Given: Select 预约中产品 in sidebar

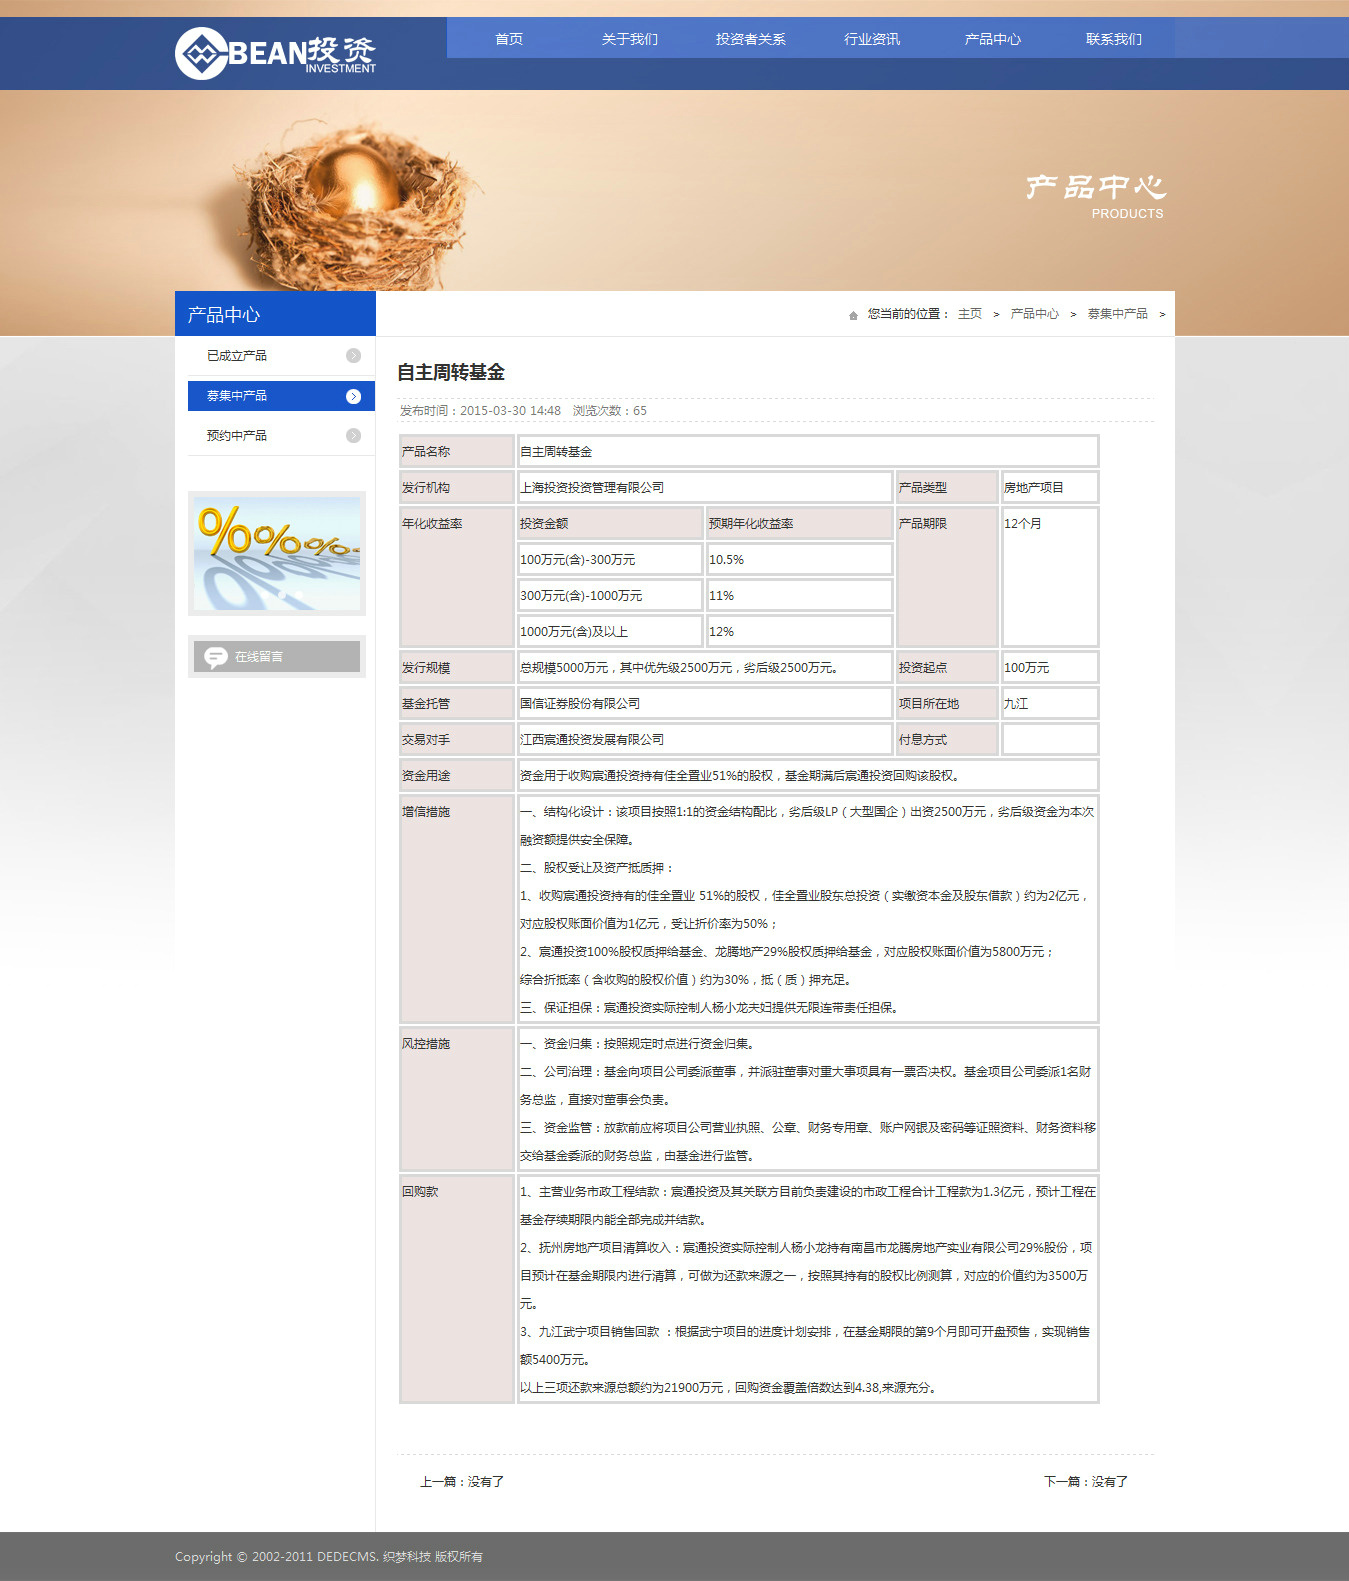Looking at the screenshot, I should coord(237,436).
